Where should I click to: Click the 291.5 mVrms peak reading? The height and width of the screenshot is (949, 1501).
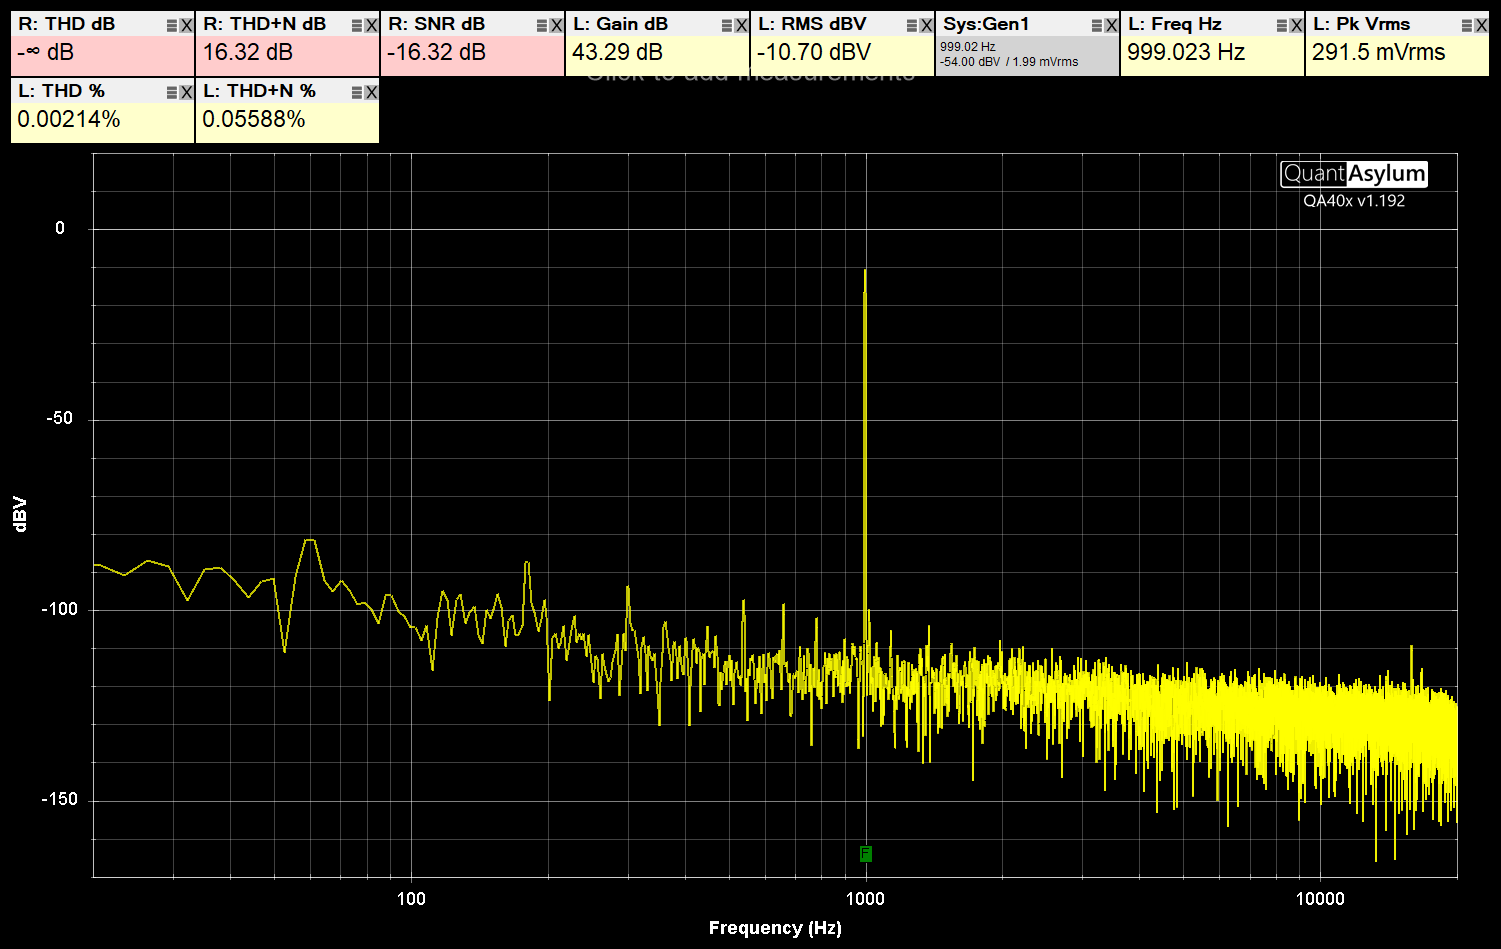(1379, 53)
